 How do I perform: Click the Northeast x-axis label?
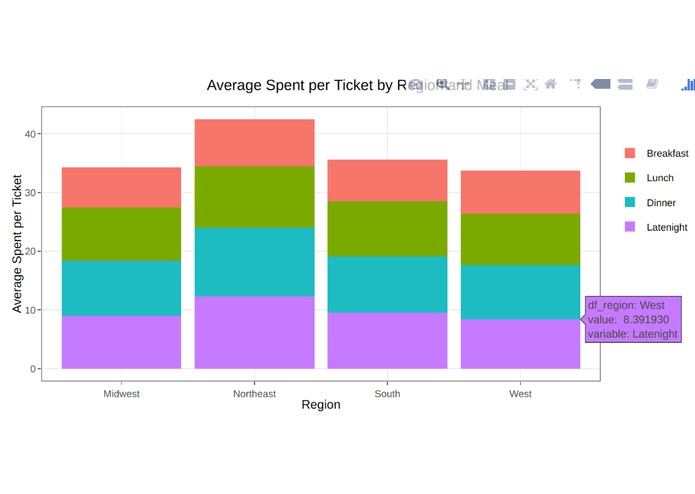point(254,394)
